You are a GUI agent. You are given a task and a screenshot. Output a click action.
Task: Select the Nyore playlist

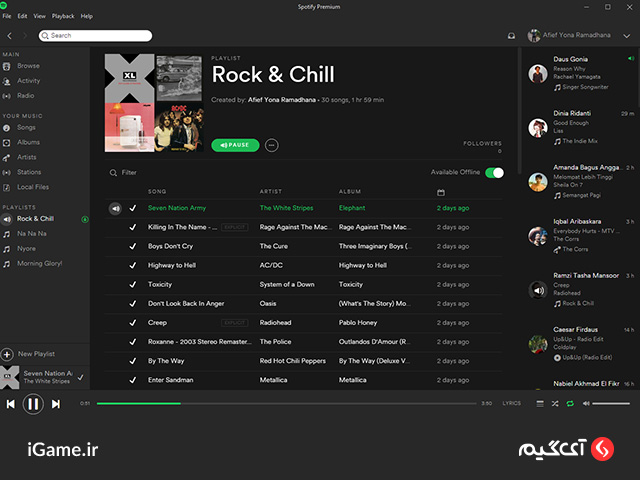26,249
